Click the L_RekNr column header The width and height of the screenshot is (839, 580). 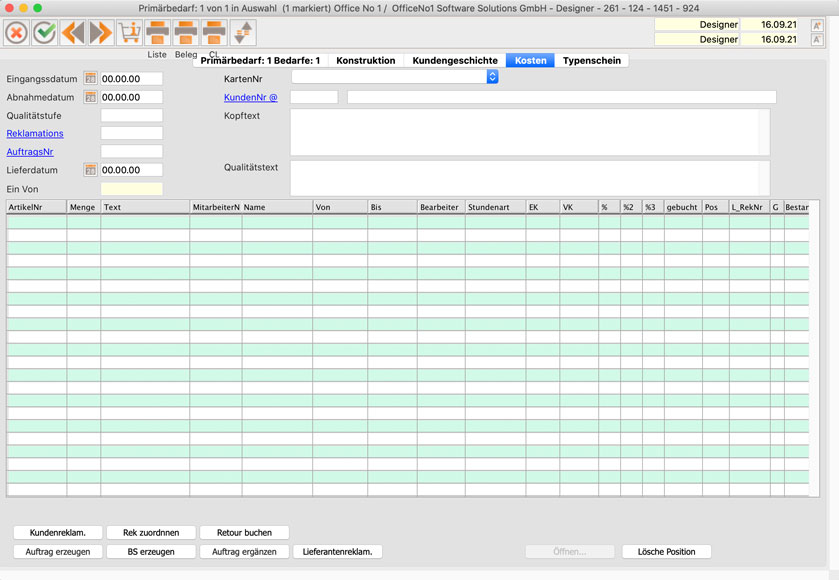750,207
